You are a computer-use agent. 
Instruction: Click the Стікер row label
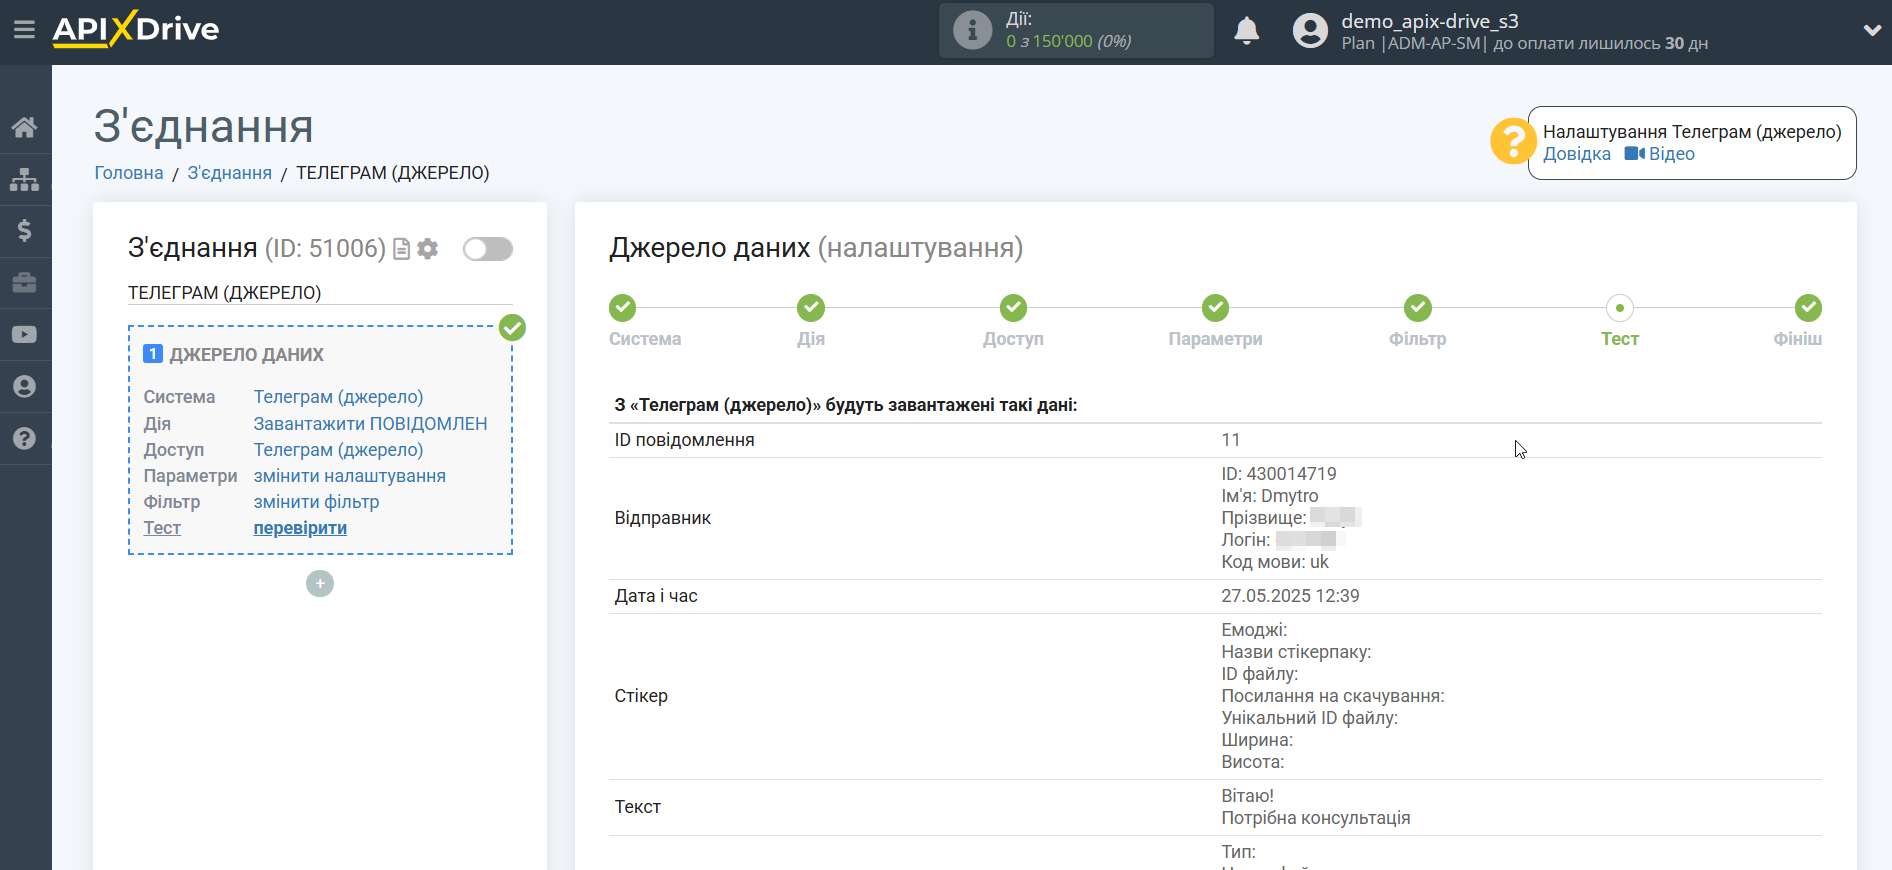(x=641, y=696)
